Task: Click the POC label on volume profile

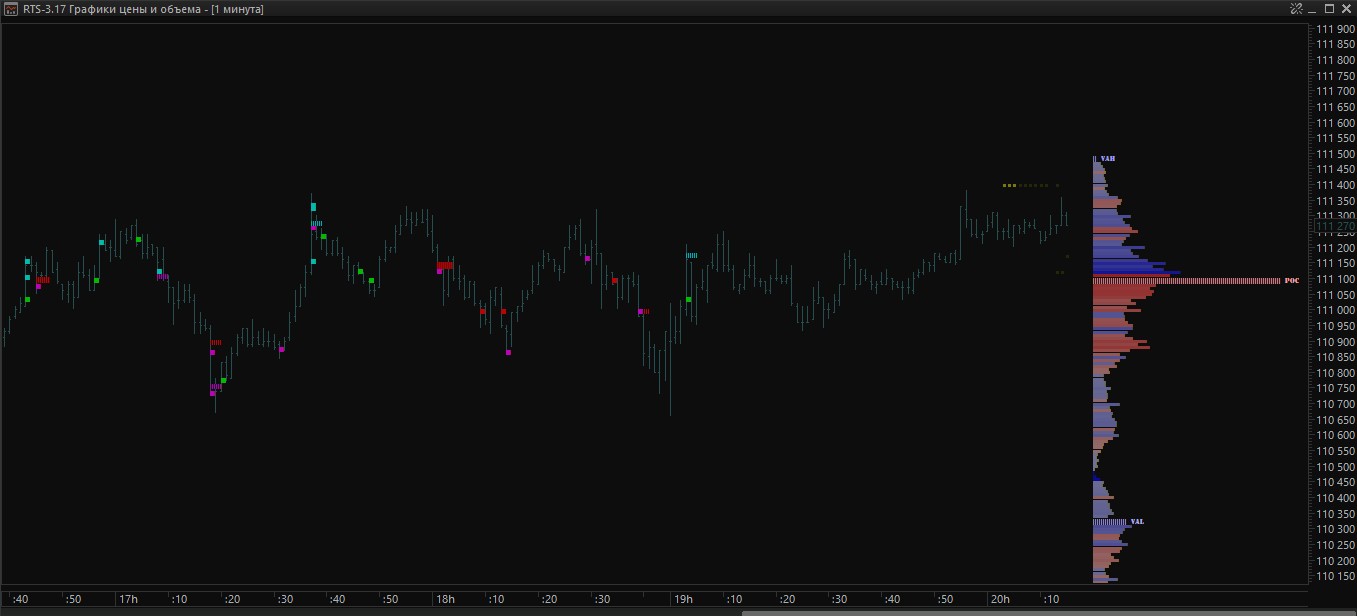Action: pyautogui.click(x=1291, y=281)
